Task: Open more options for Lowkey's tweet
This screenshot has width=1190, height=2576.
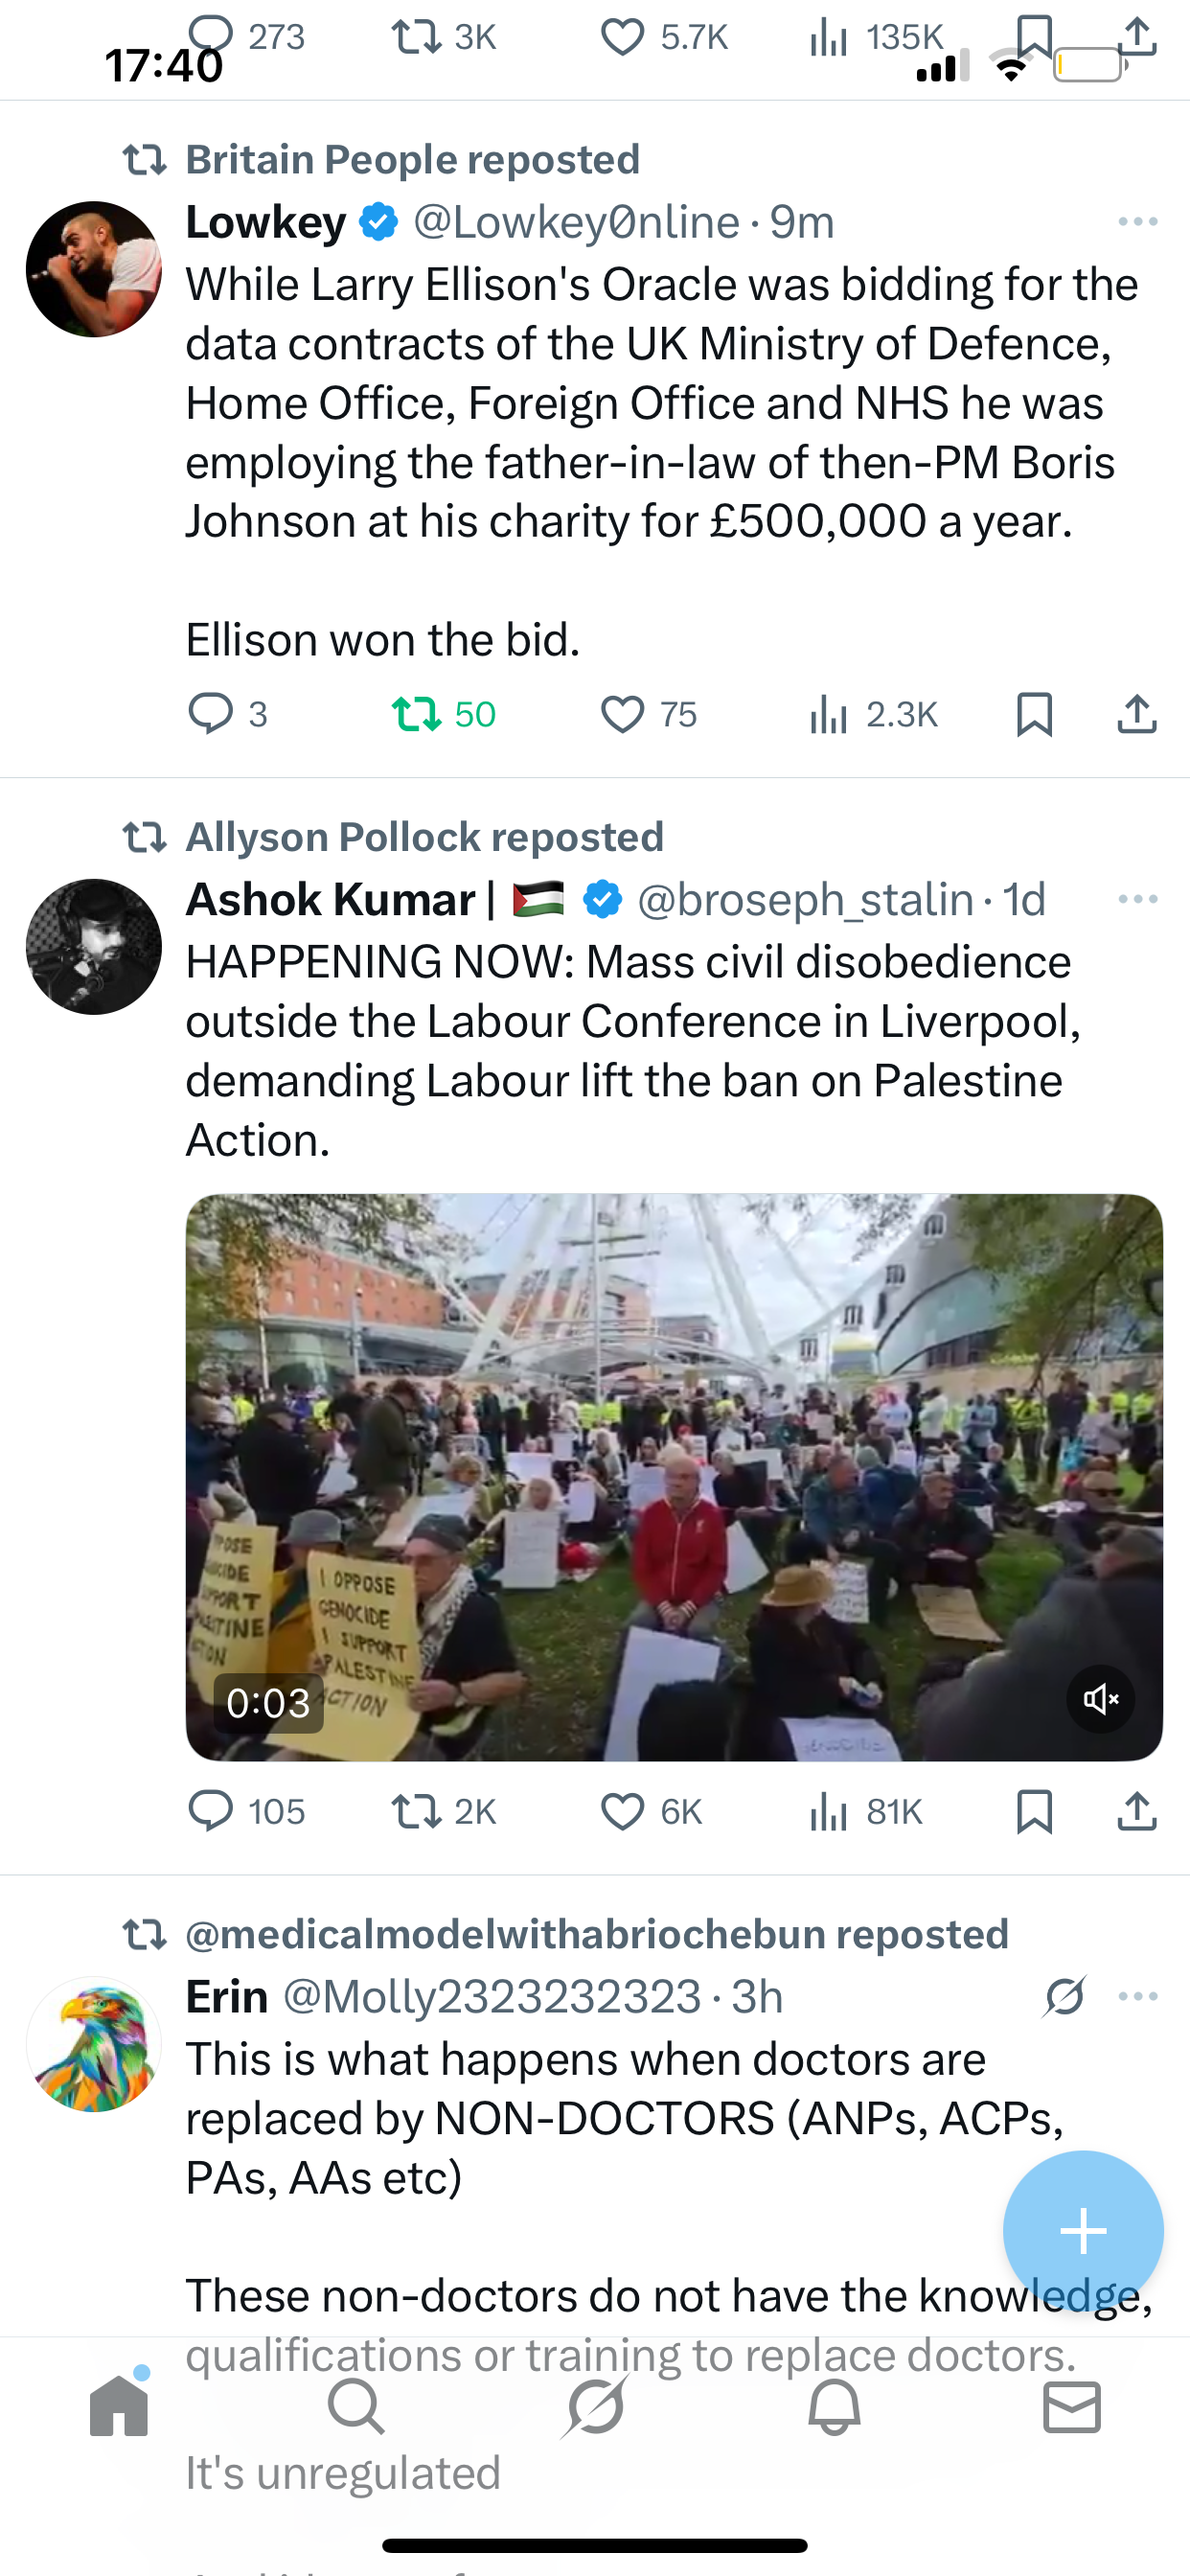Action: (x=1138, y=222)
